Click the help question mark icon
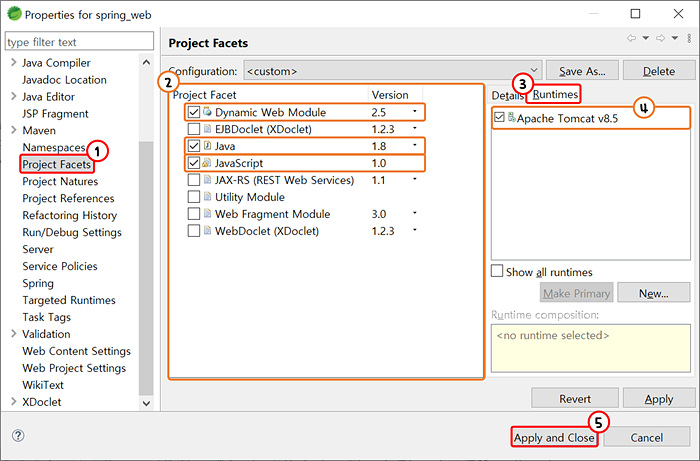This screenshot has width=700, height=461. [18, 436]
